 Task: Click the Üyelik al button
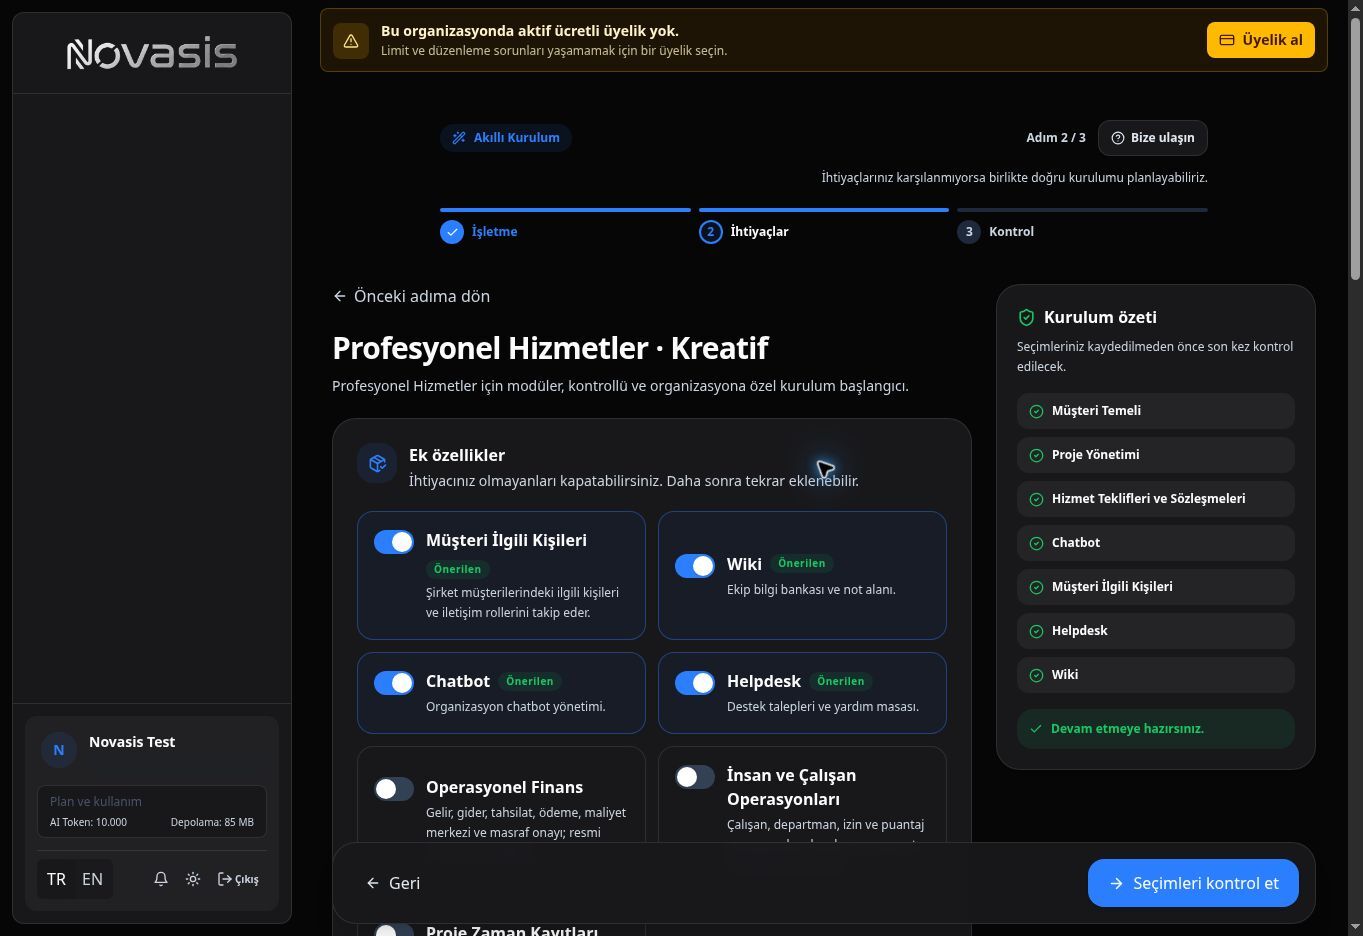1260,40
